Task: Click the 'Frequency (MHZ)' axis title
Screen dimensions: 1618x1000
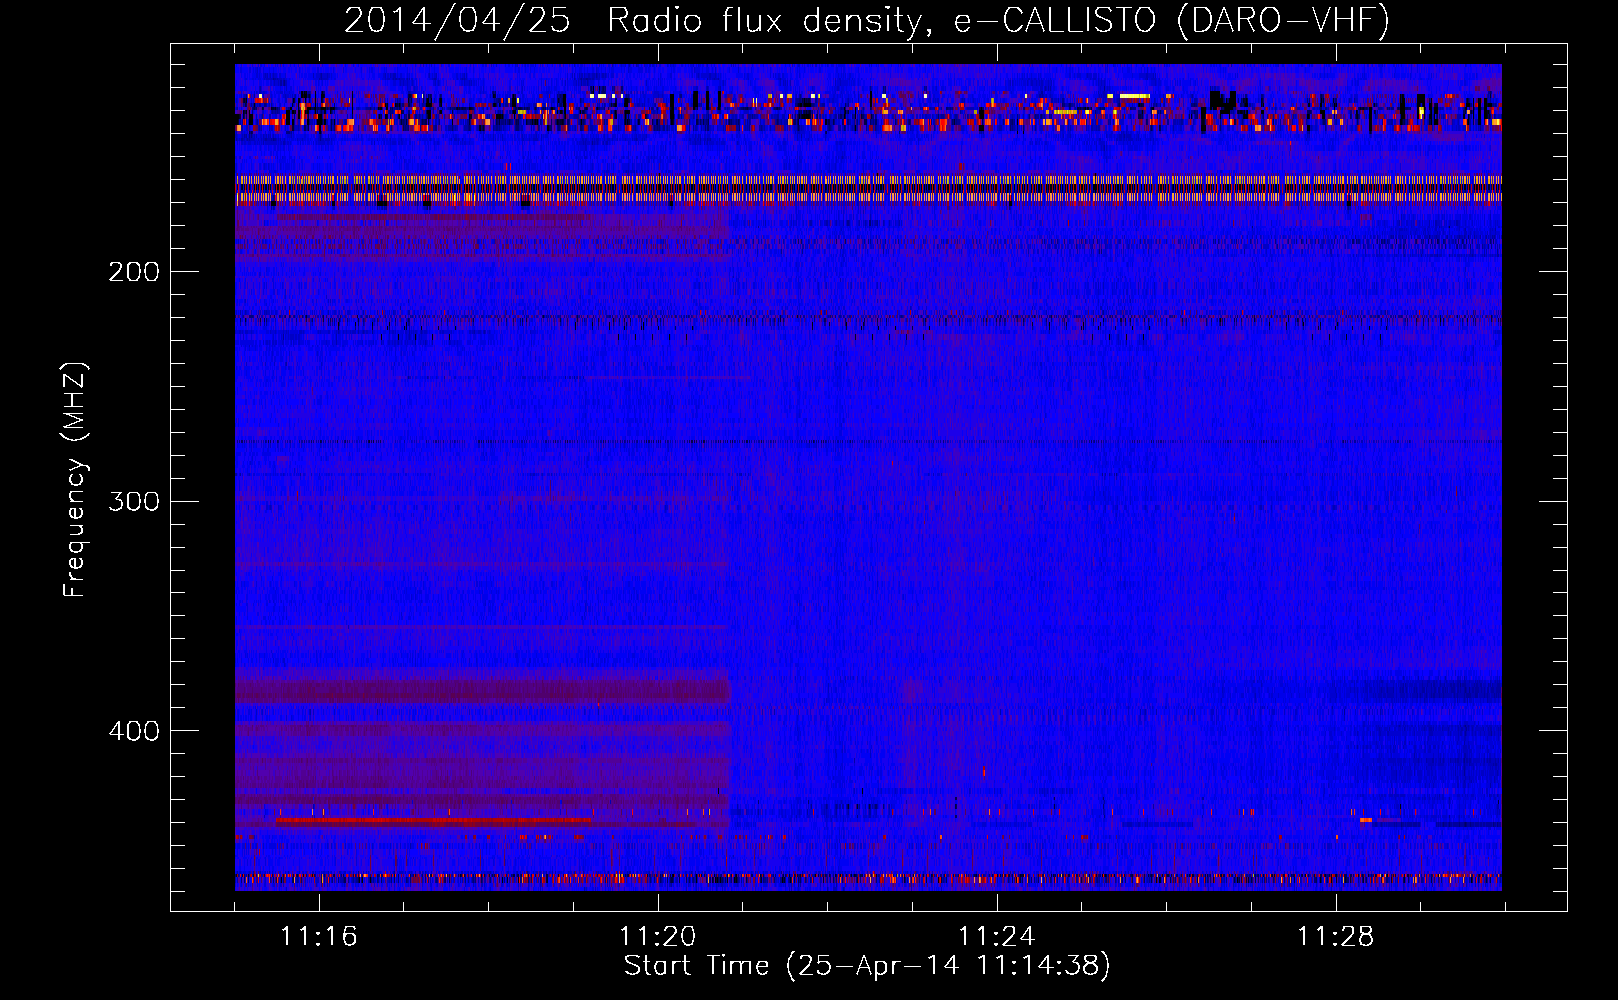Action: point(75,480)
